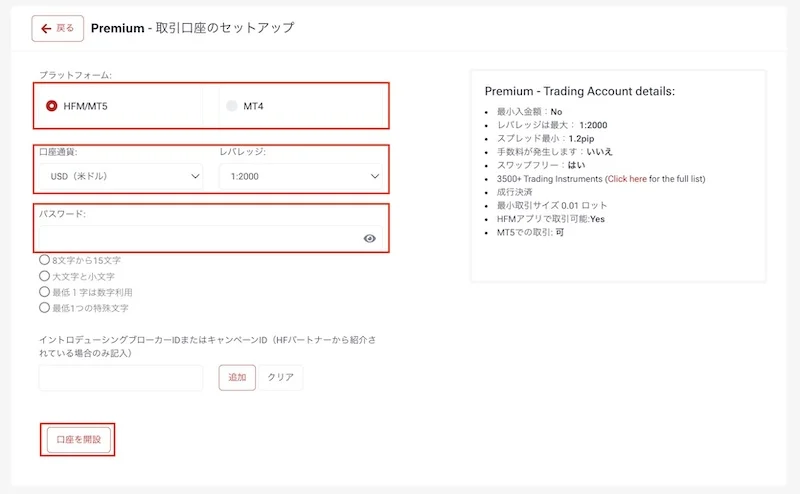Click the chevron on the USD currency selector
The image size is (800, 494).
point(194,177)
